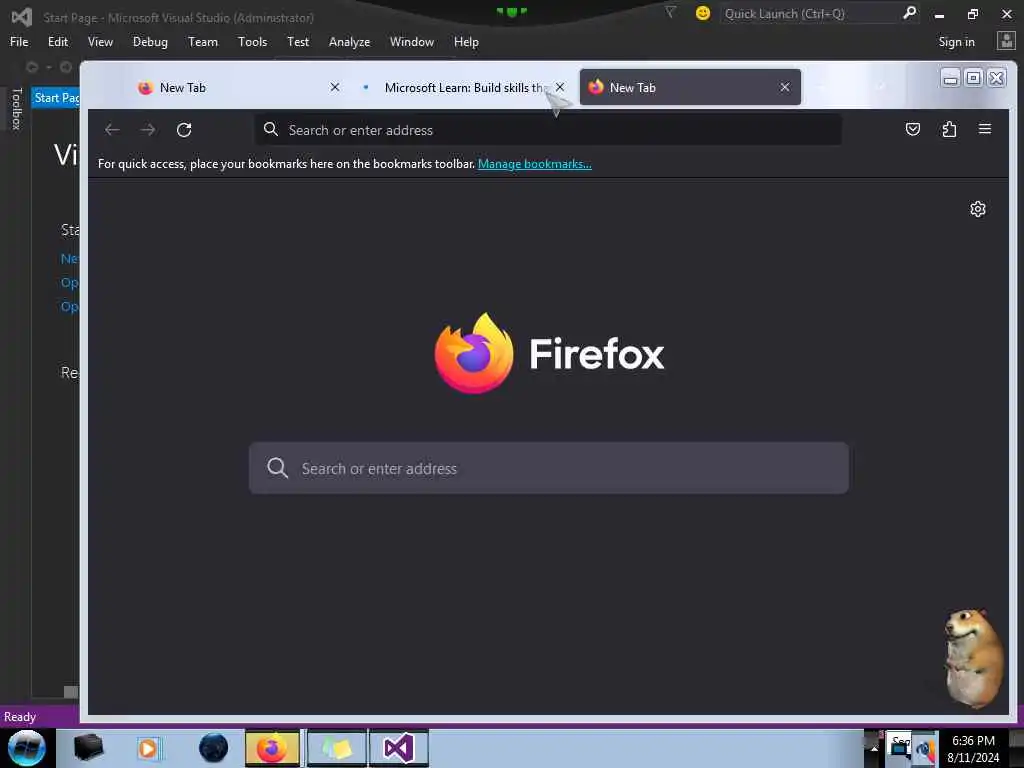Screen dimensions: 1024x768
Task: Click the feedback smiley icon
Action: (x=703, y=13)
